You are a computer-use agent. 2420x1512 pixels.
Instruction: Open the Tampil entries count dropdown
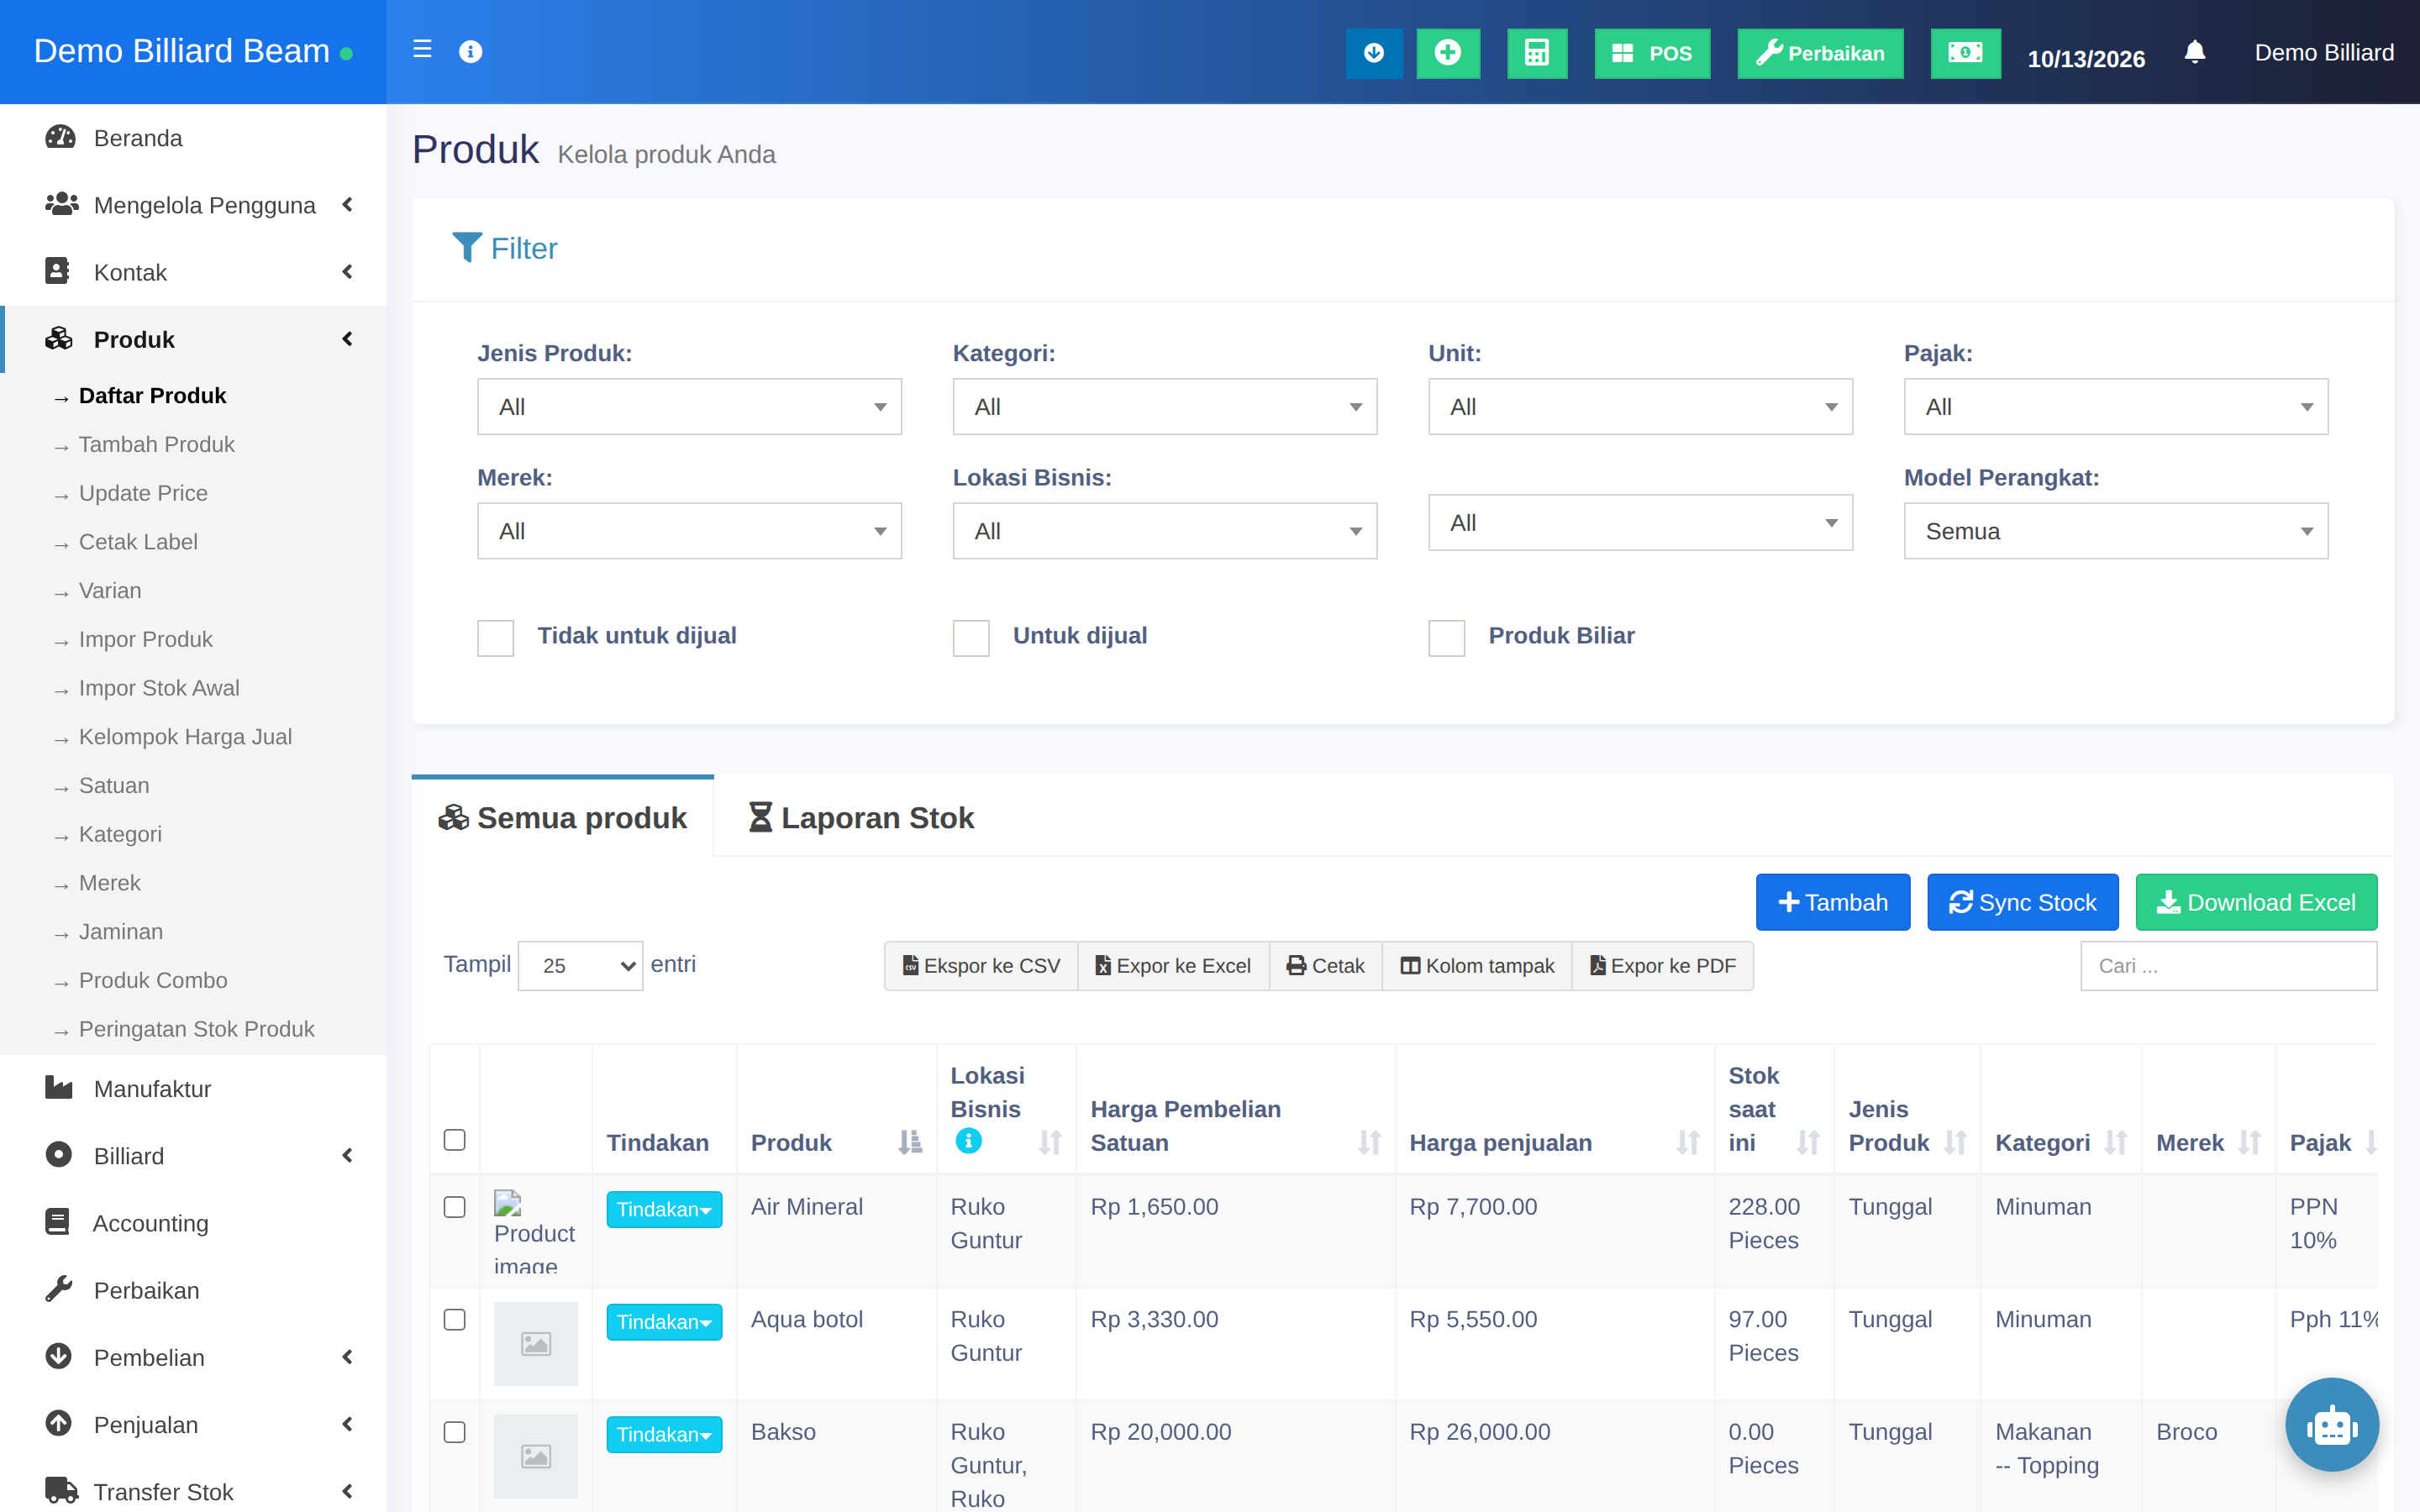(x=580, y=966)
